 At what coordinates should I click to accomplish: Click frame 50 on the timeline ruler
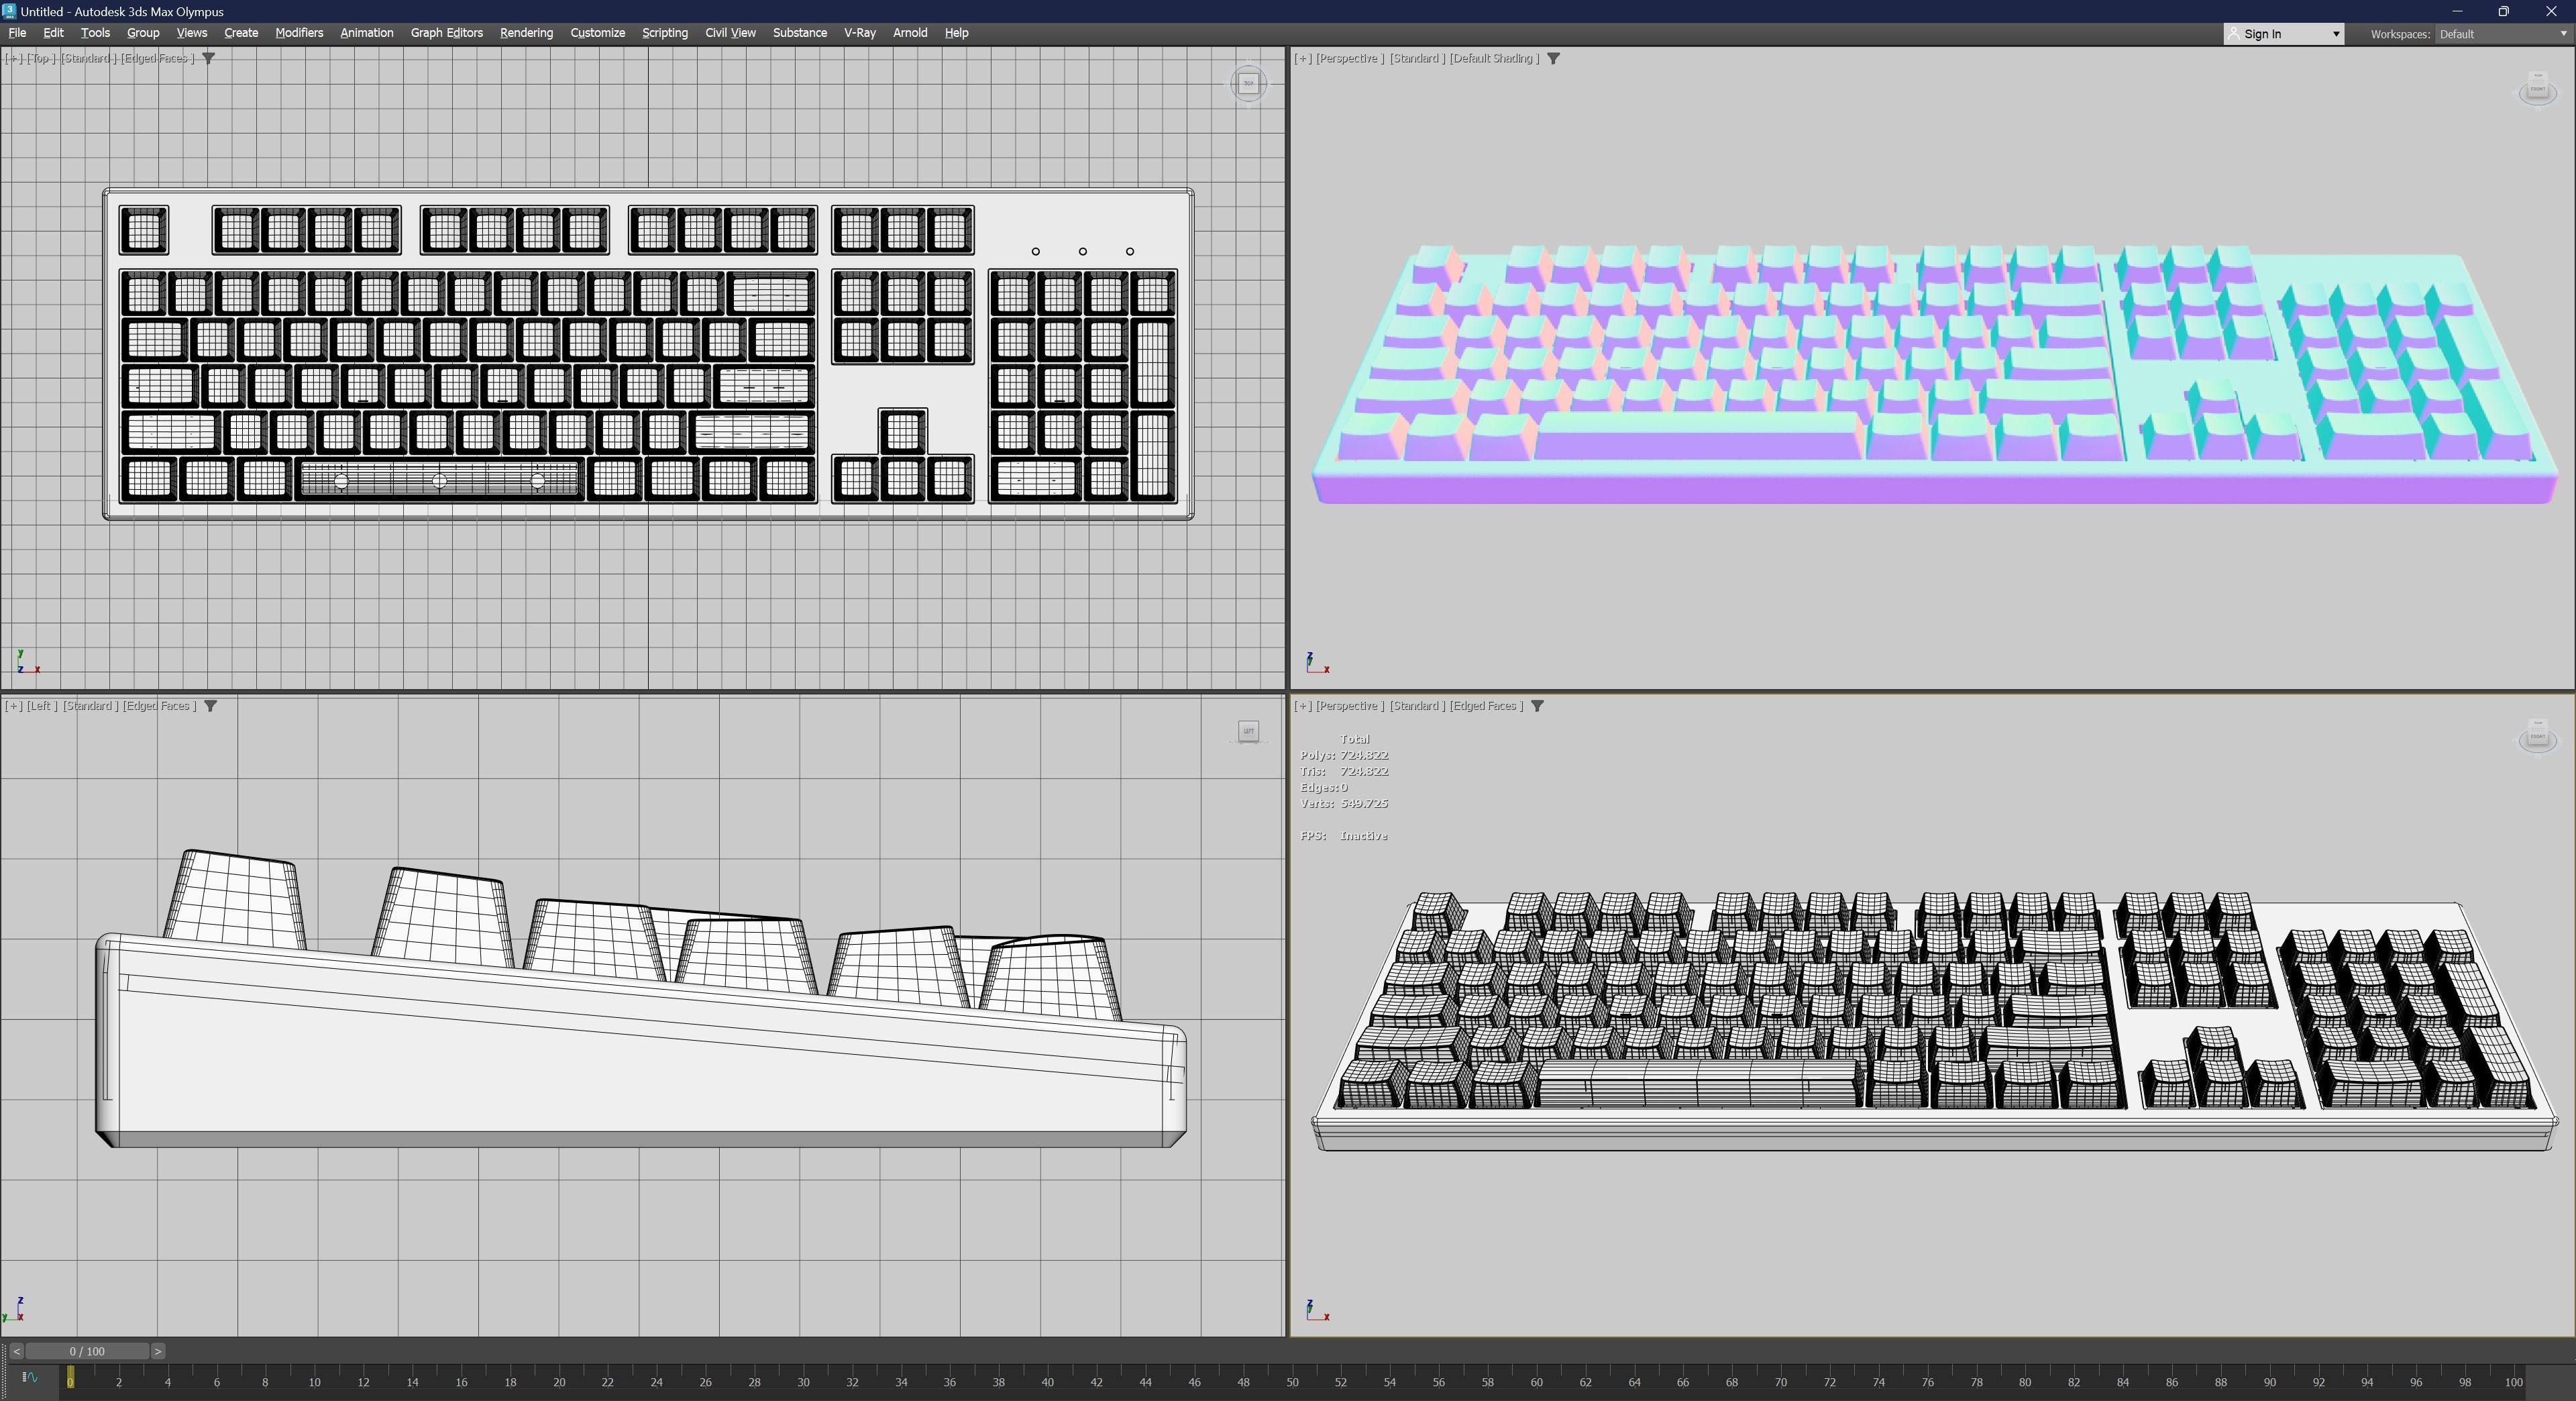coord(1292,1382)
